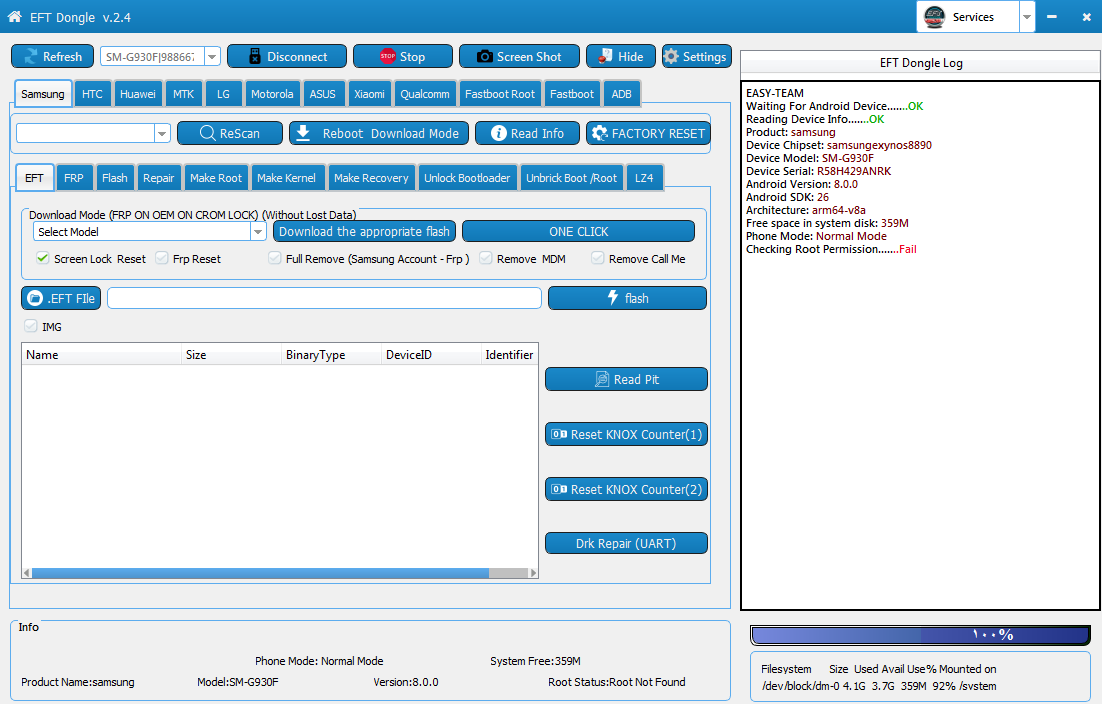Click the Drk Repair (UART) button
The height and width of the screenshot is (704, 1102).
[626, 543]
